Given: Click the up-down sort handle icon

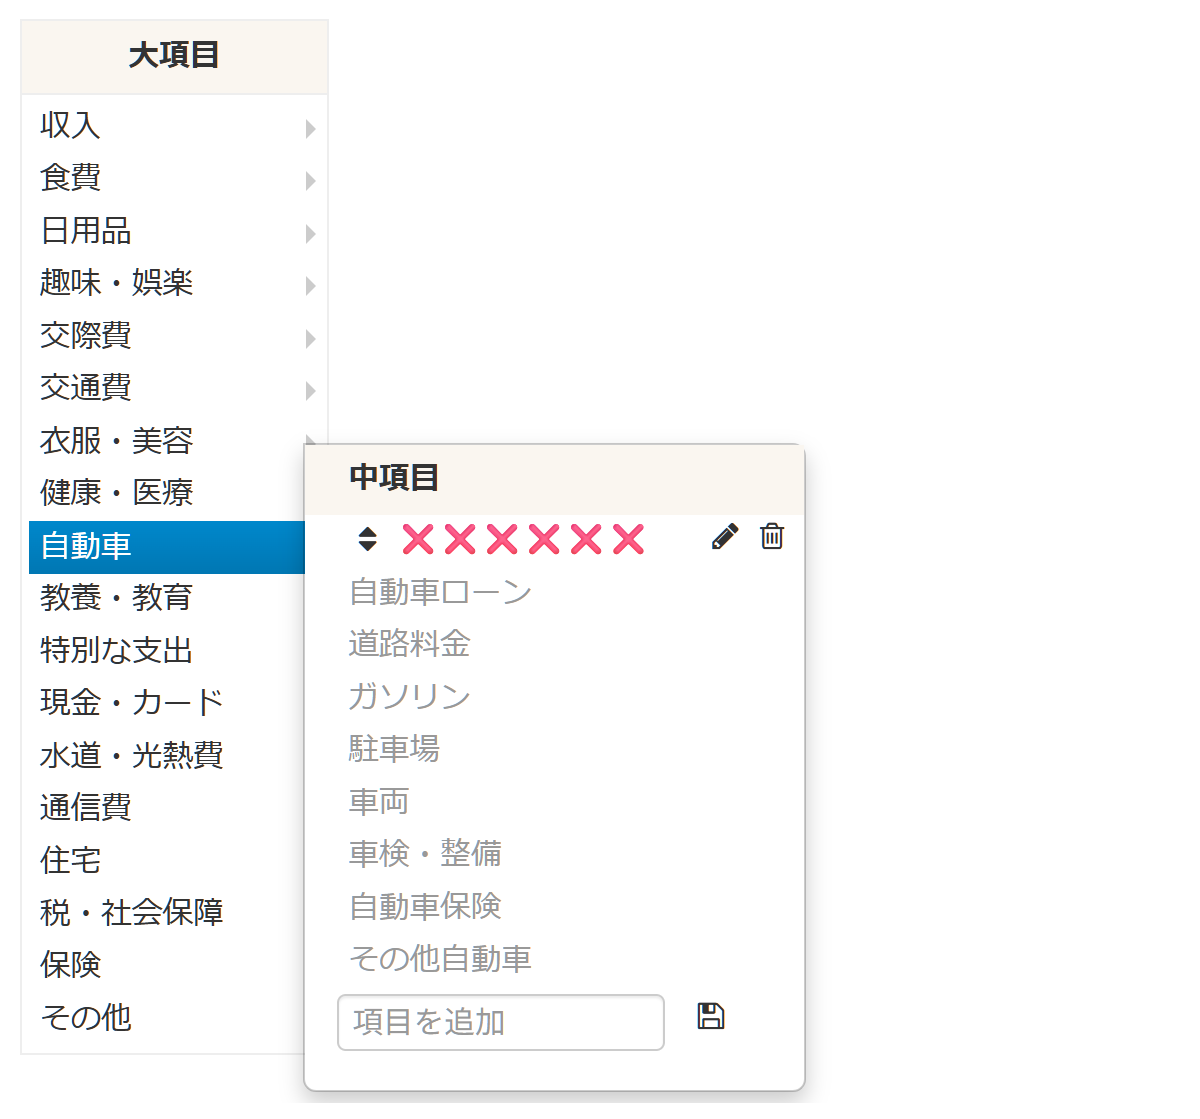Looking at the screenshot, I should 367,539.
